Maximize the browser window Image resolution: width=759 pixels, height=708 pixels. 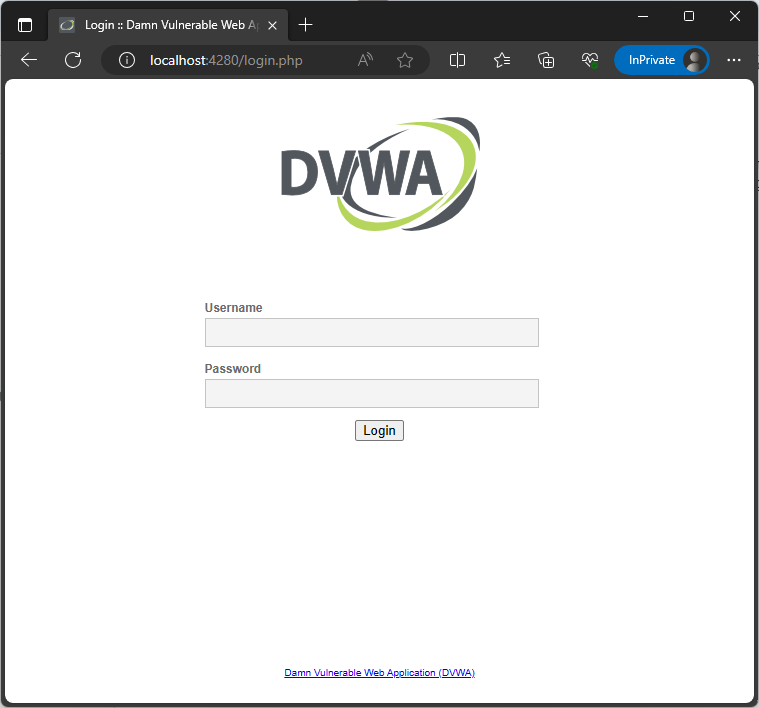[689, 16]
